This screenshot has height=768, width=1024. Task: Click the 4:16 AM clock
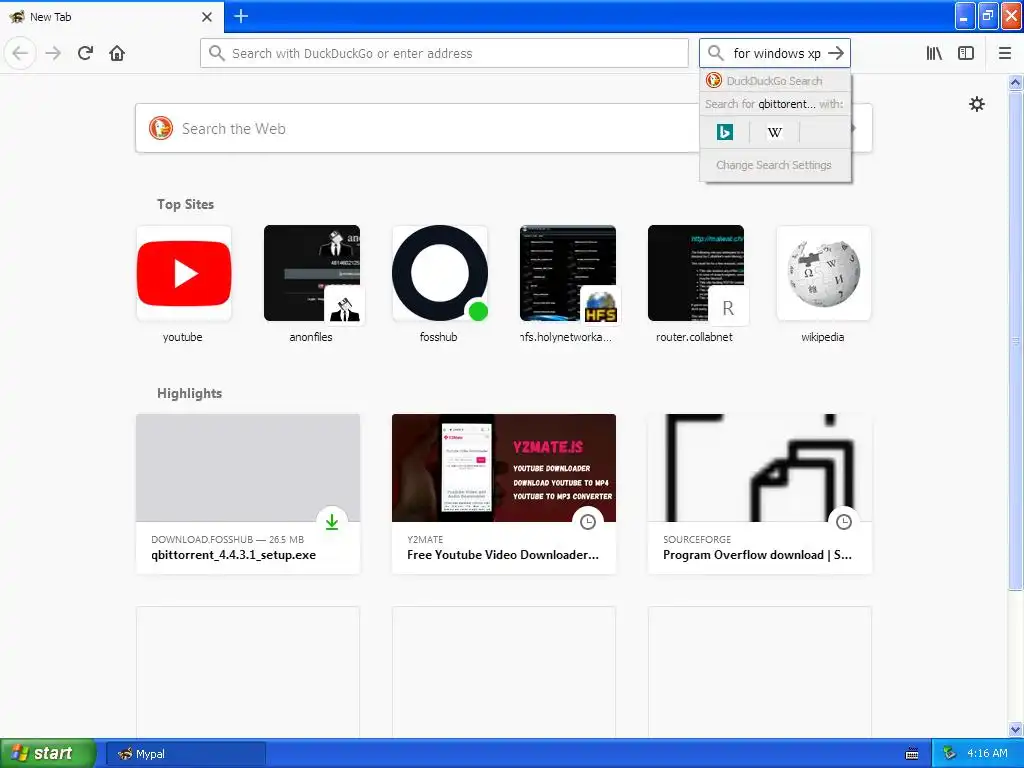tap(987, 754)
